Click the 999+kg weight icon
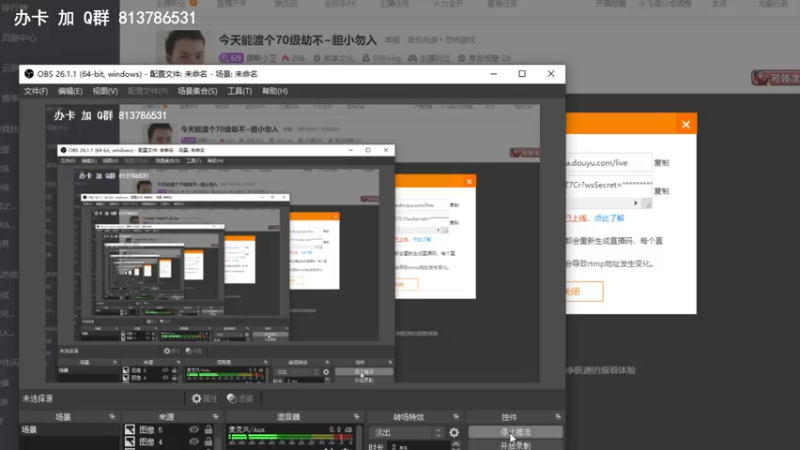Image resolution: width=800 pixels, height=450 pixels. (x=366, y=58)
